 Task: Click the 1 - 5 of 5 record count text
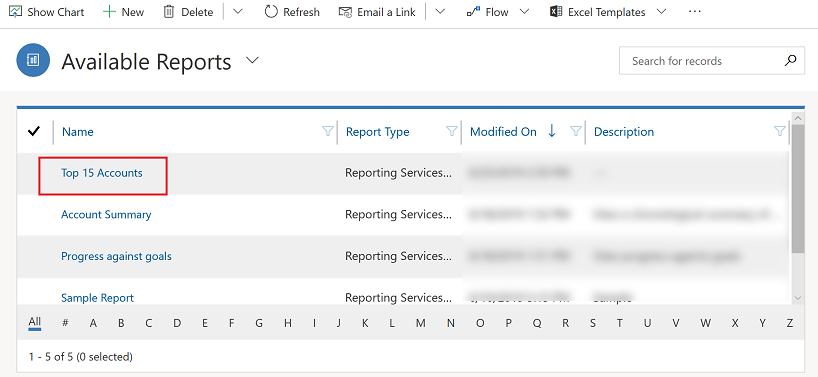pos(81,357)
